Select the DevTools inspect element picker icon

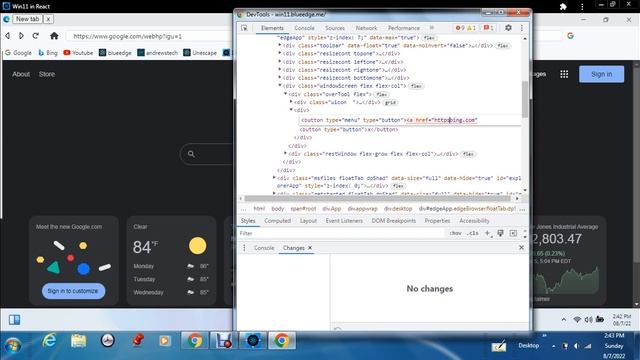tap(244, 28)
